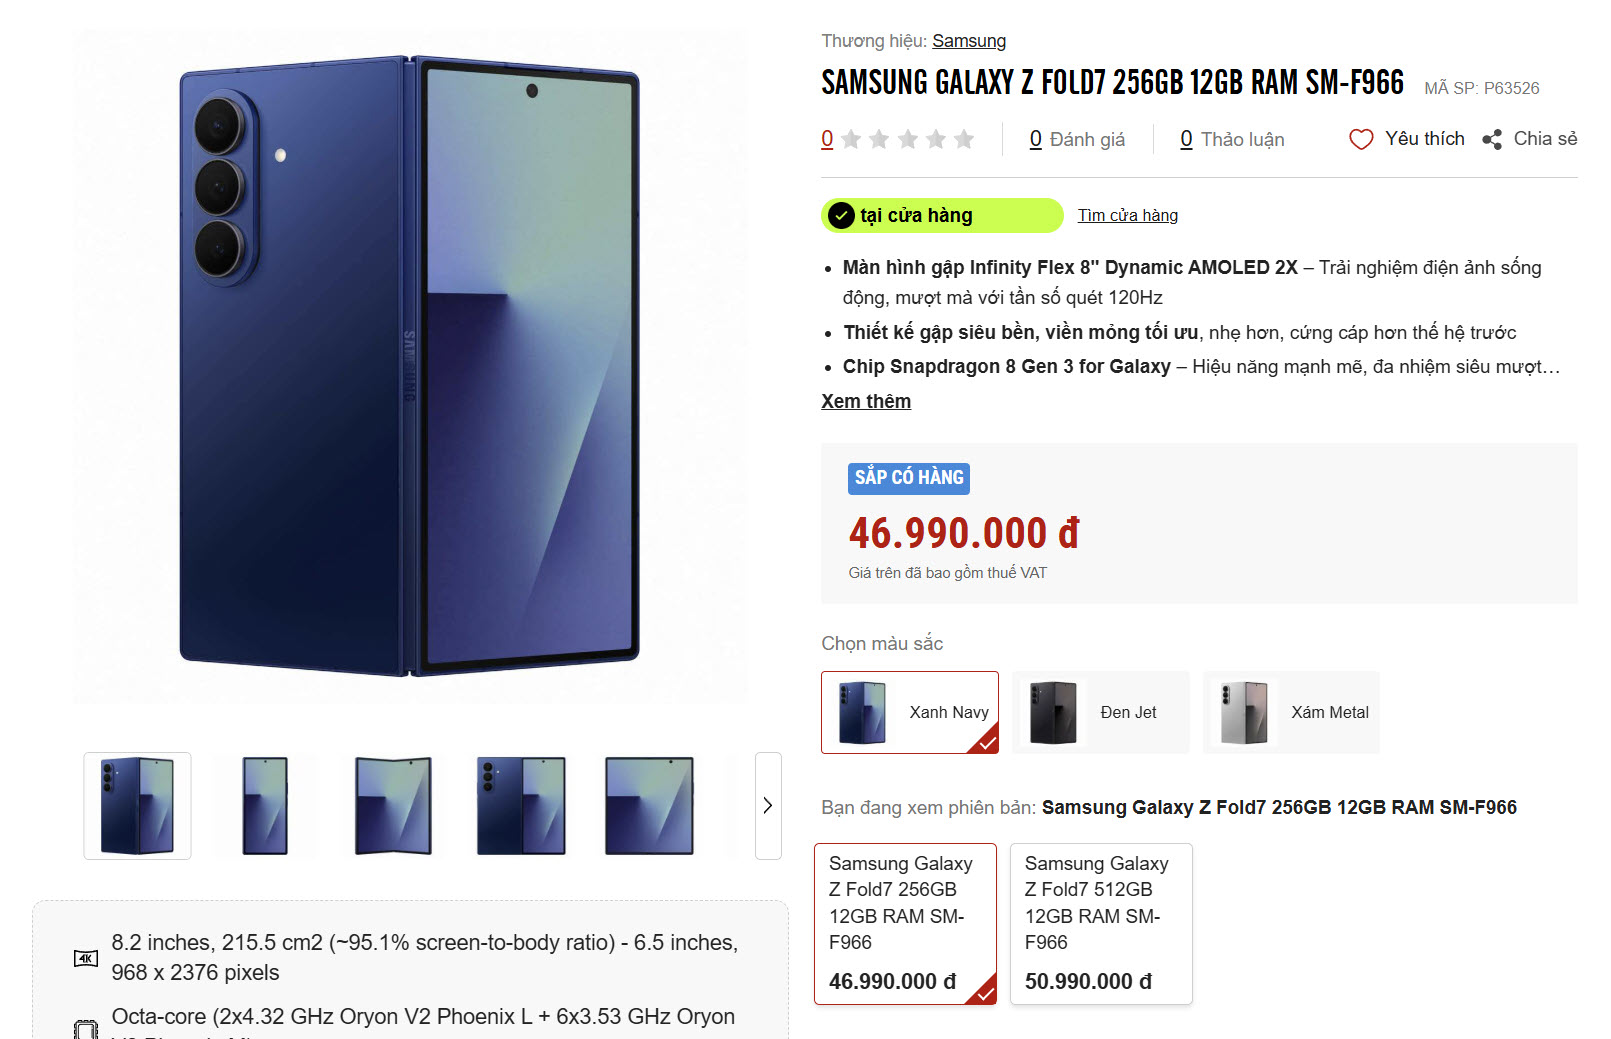Select the Xanh Navy color option

[x=910, y=712]
